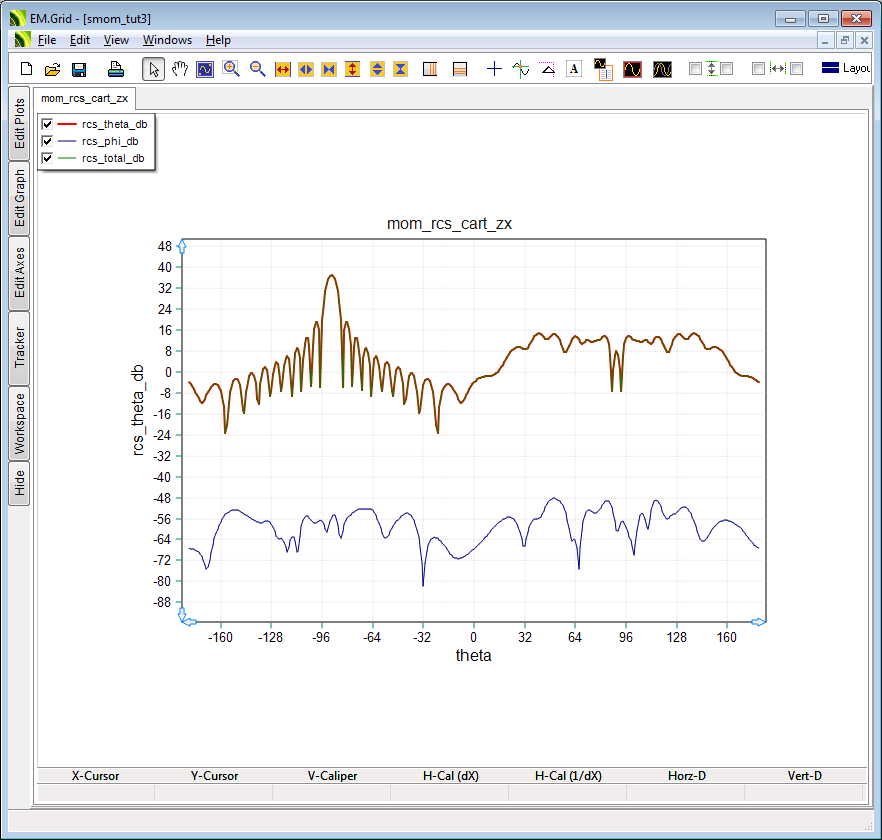Uncheck the rcs_theta_db trace checkbox
This screenshot has height=840, width=882.
click(x=47, y=124)
